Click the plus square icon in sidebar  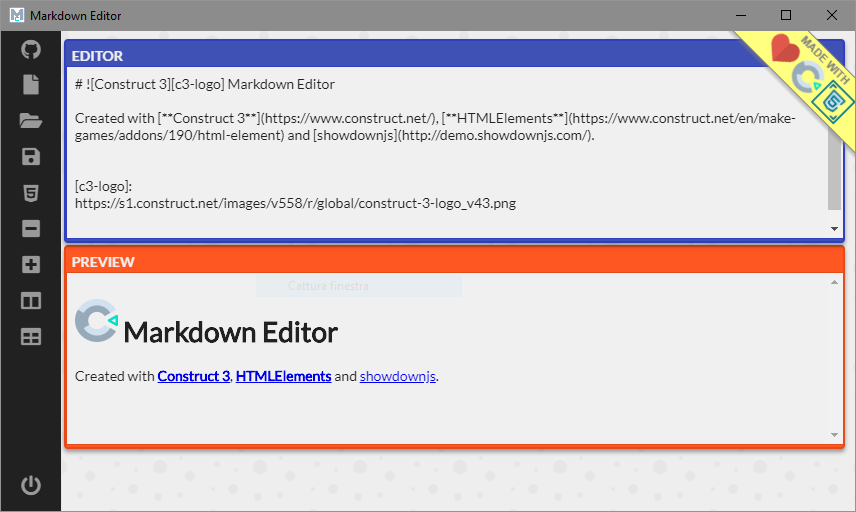31,265
